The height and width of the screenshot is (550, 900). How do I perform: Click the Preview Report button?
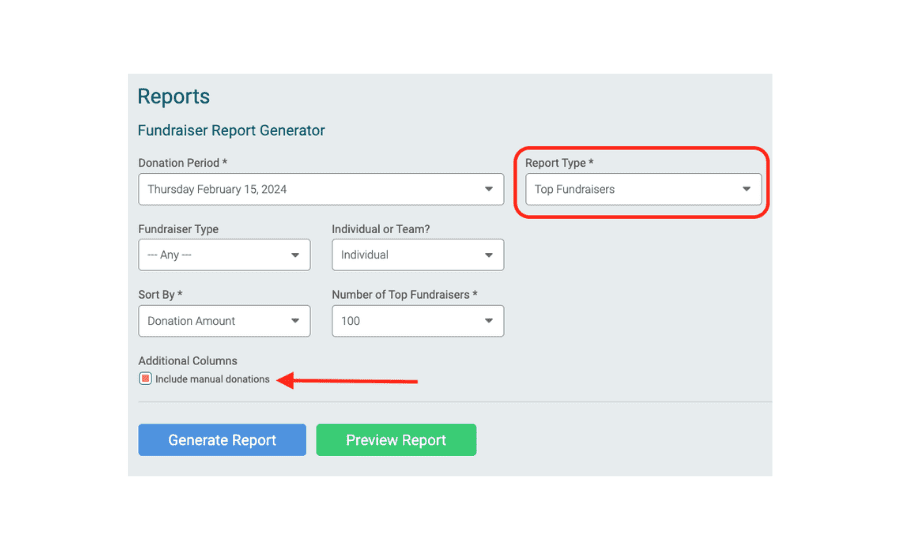pyautogui.click(x=396, y=440)
